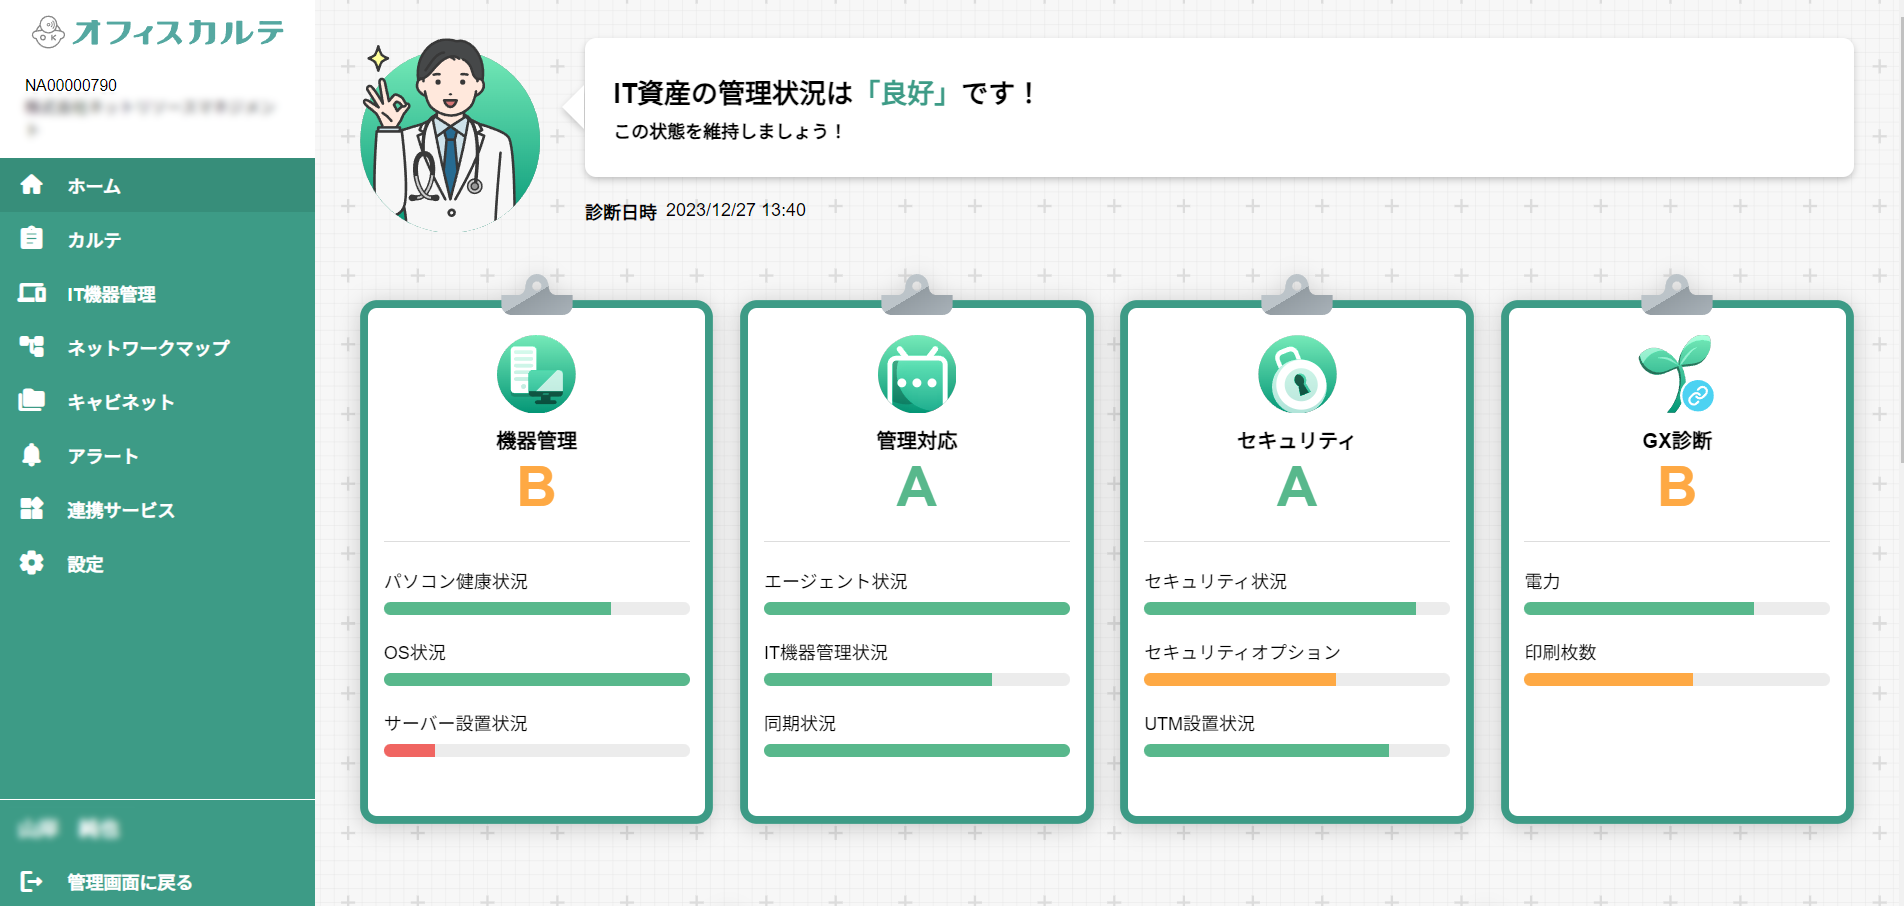Click the logout icon beside 管理画面に戻る

click(33, 881)
